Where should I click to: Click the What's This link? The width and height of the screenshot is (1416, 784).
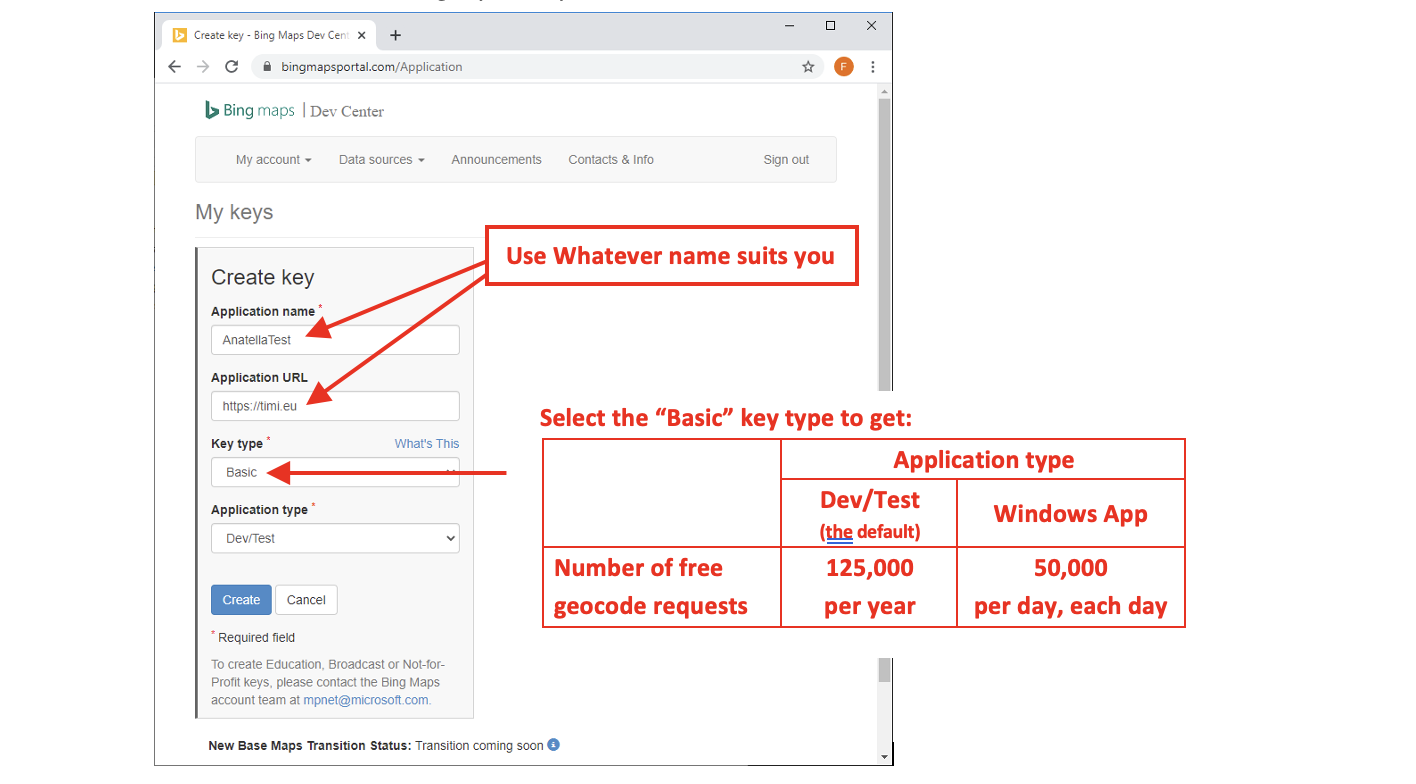(427, 444)
